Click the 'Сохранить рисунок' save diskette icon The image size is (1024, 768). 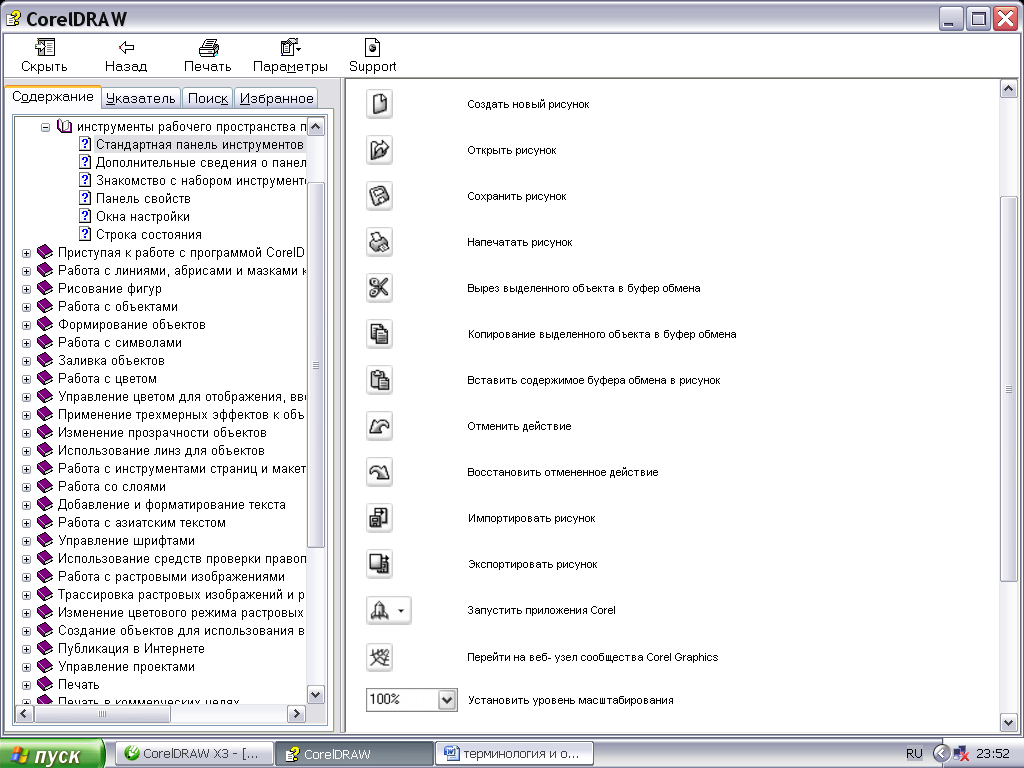(379, 196)
